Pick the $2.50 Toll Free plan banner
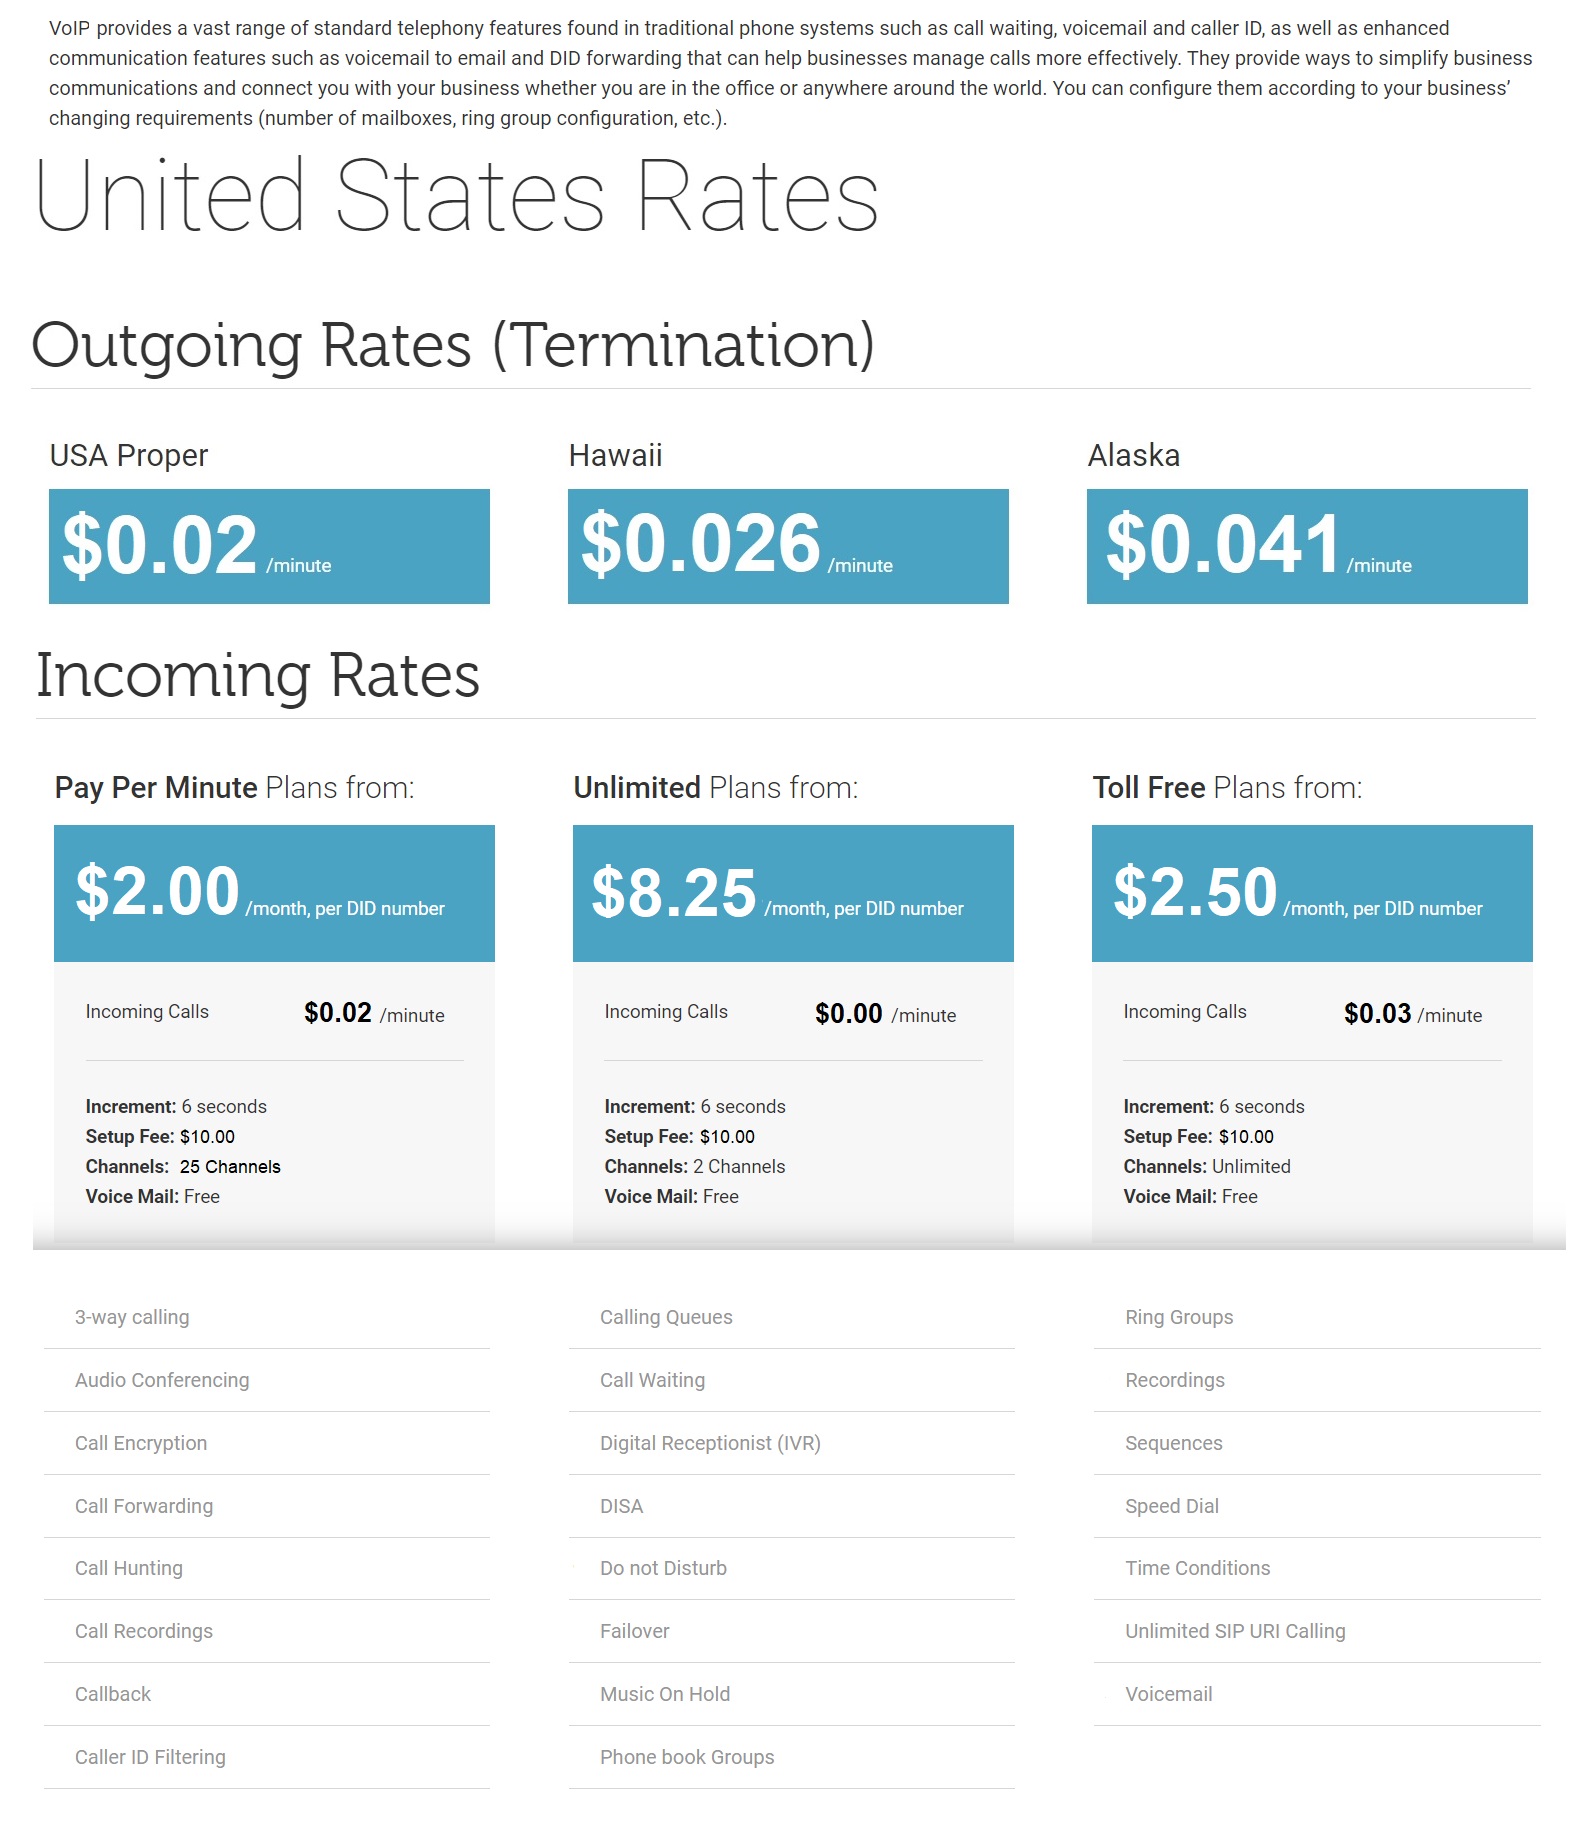Image resolution: width=1578 pixels, height=1828 pixels. [x=1312, y=893]
